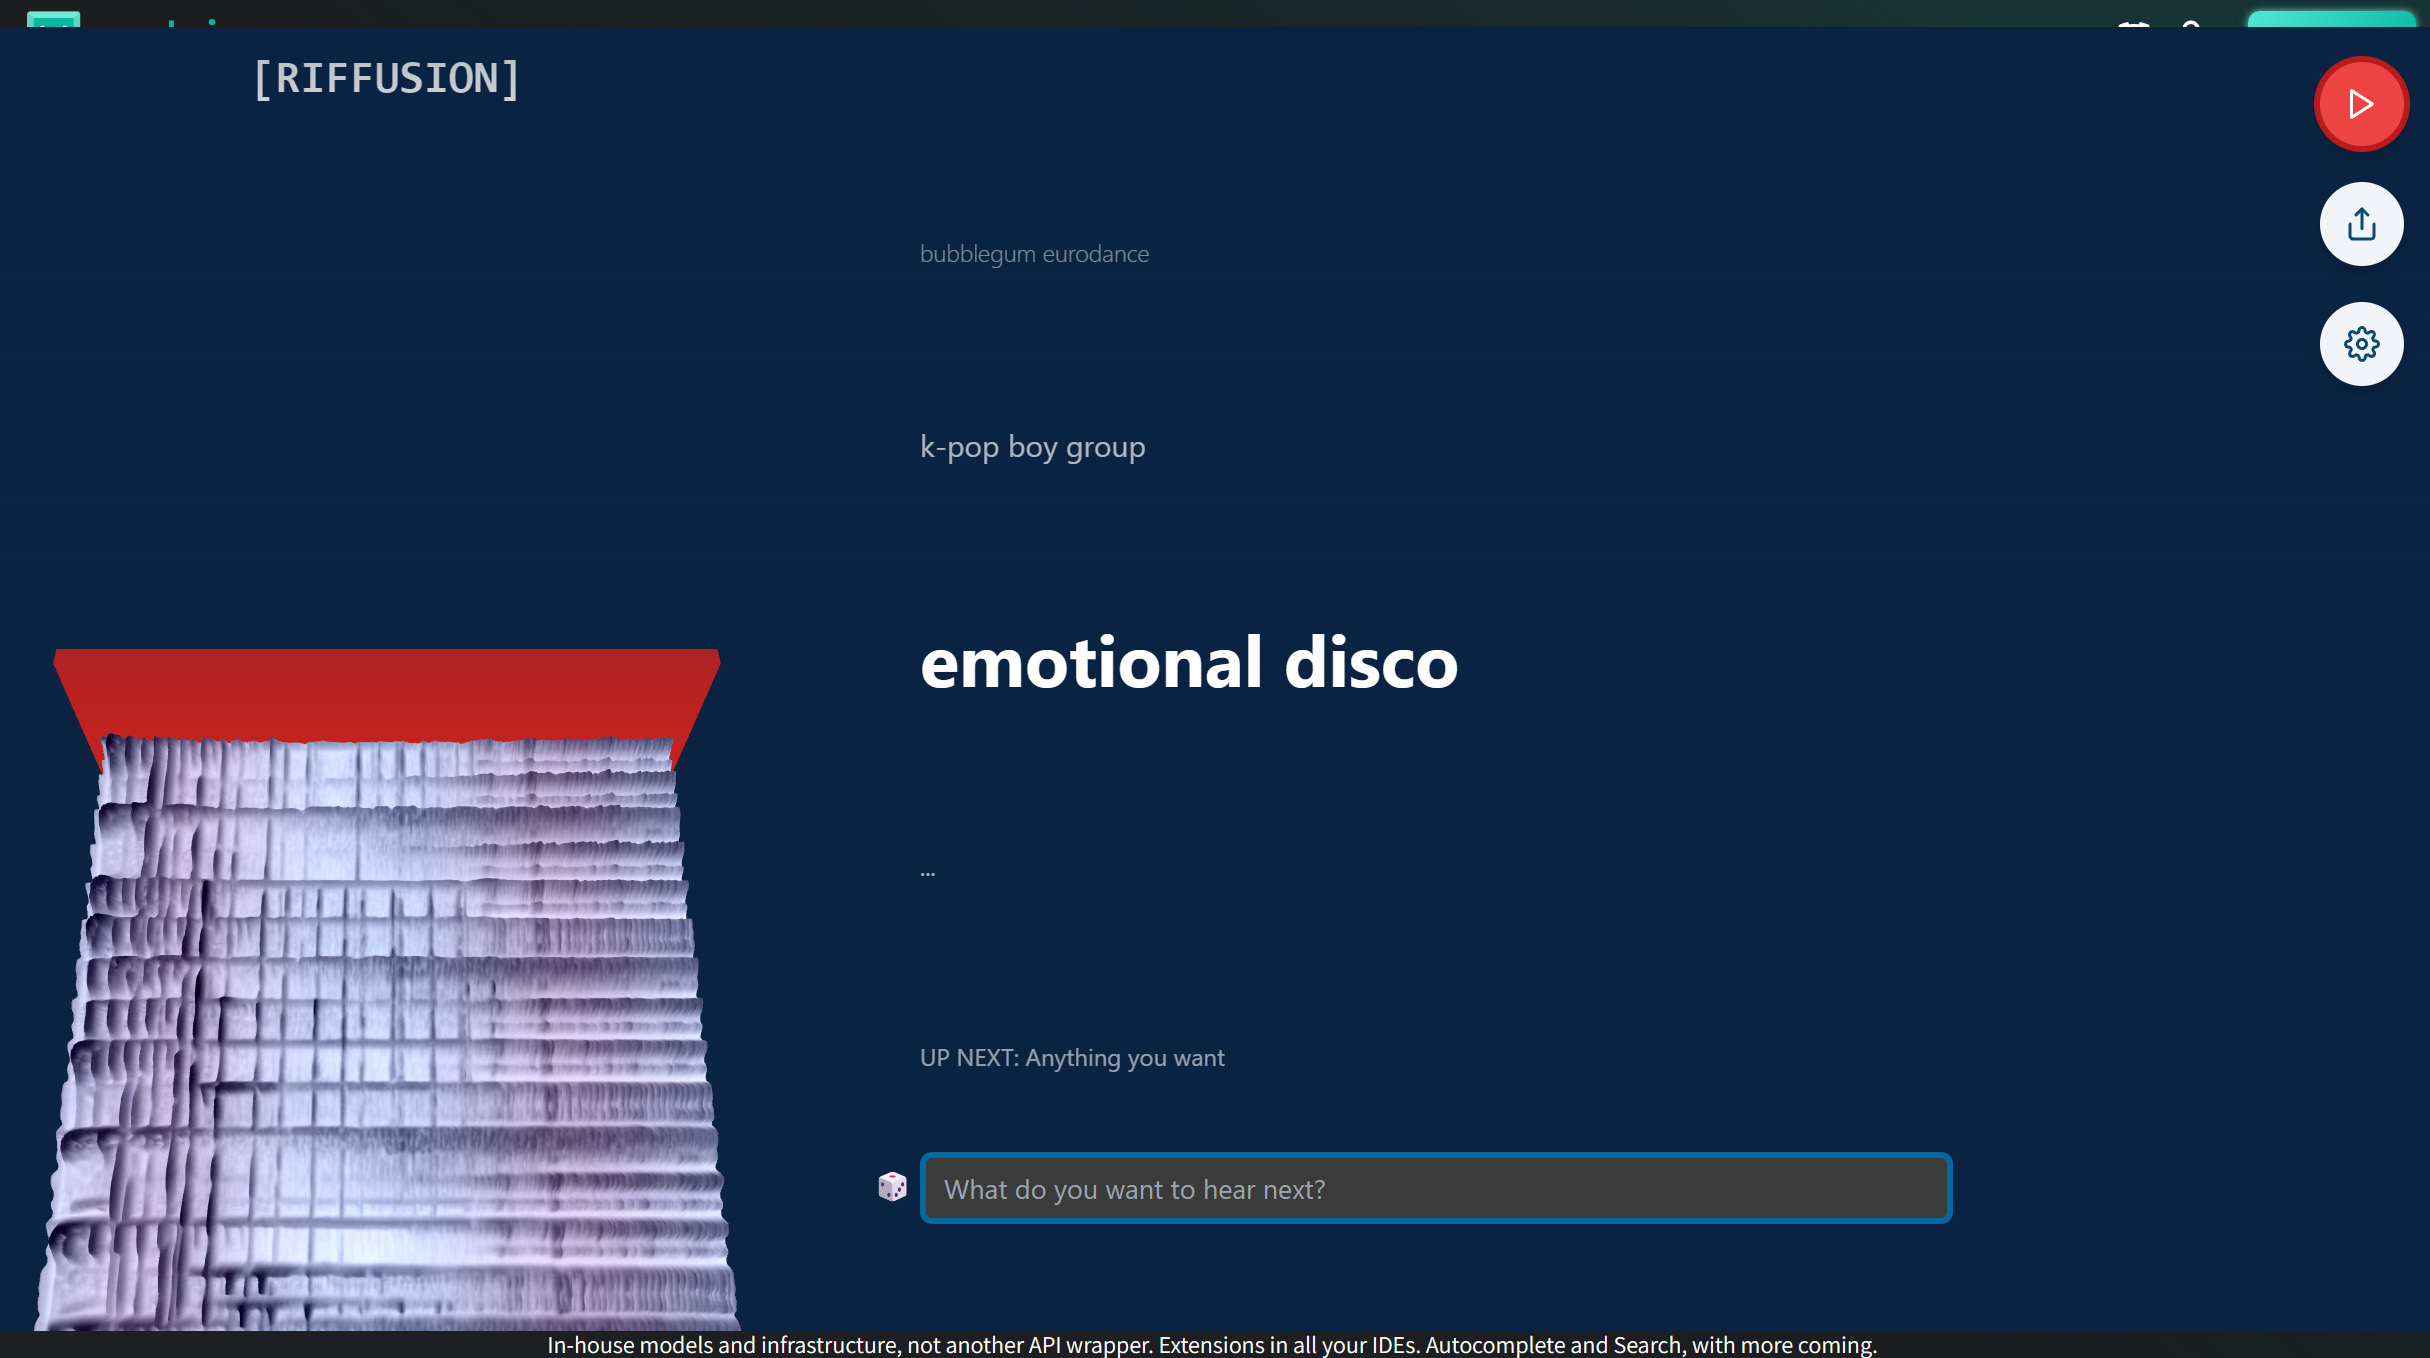Click 'Autocomplete and Search' in the bottom banner
The image size is (2430, 1358).
click(x=1555, y=1345)
